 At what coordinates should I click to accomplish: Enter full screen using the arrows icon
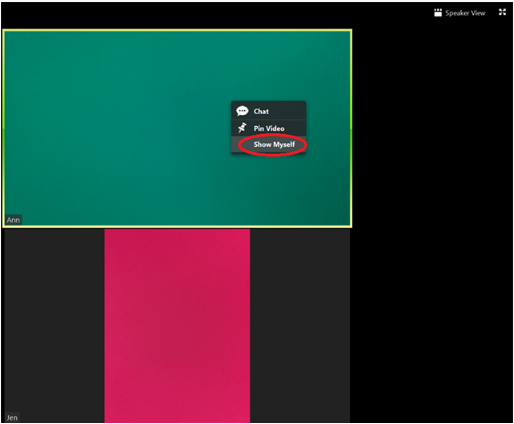[x=502, y=12]
